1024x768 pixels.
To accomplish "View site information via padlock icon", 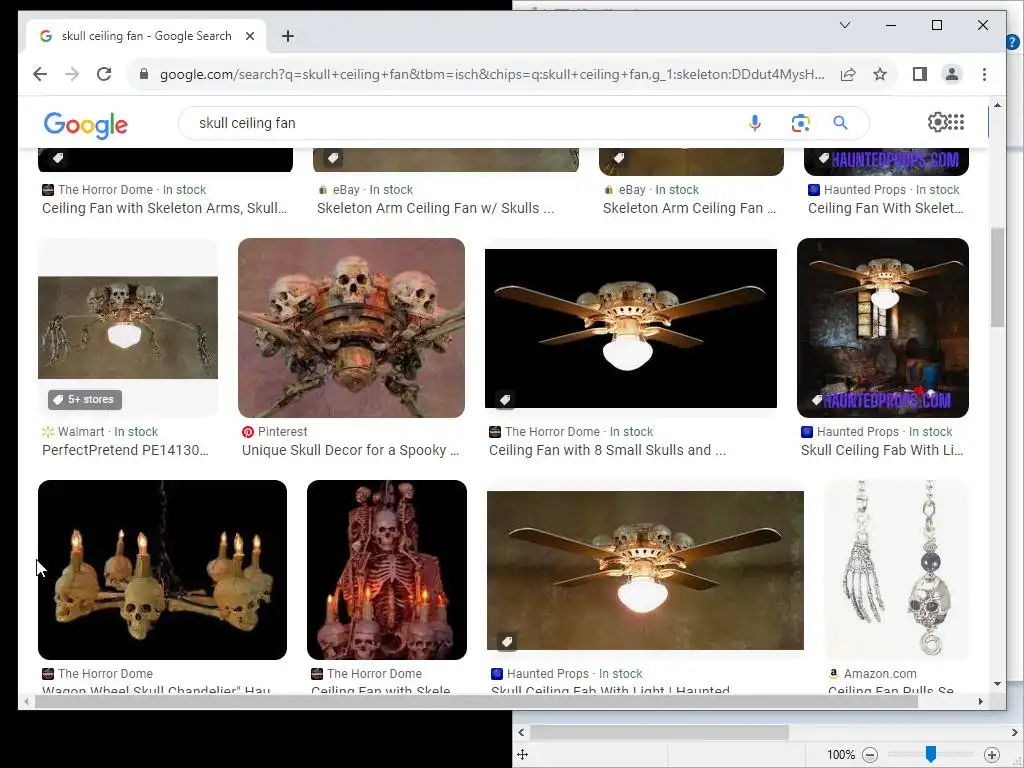I will pyautogui.click(x=144, y=74).
